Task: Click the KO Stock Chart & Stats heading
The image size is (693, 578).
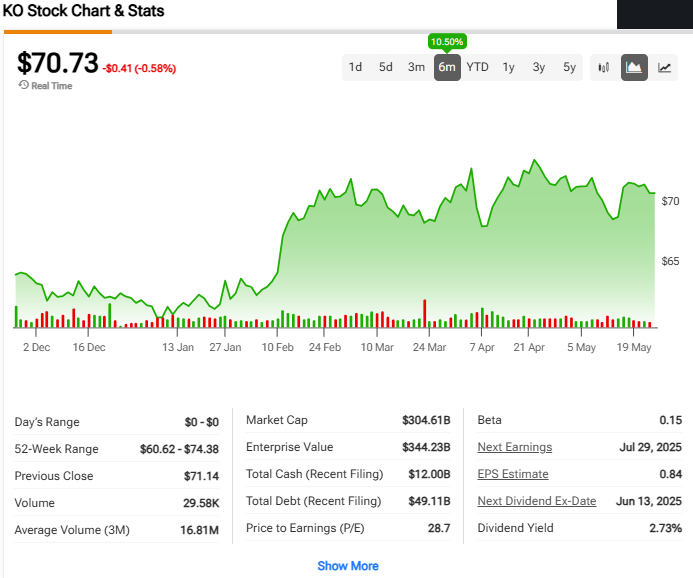Action: click(84, 11)
